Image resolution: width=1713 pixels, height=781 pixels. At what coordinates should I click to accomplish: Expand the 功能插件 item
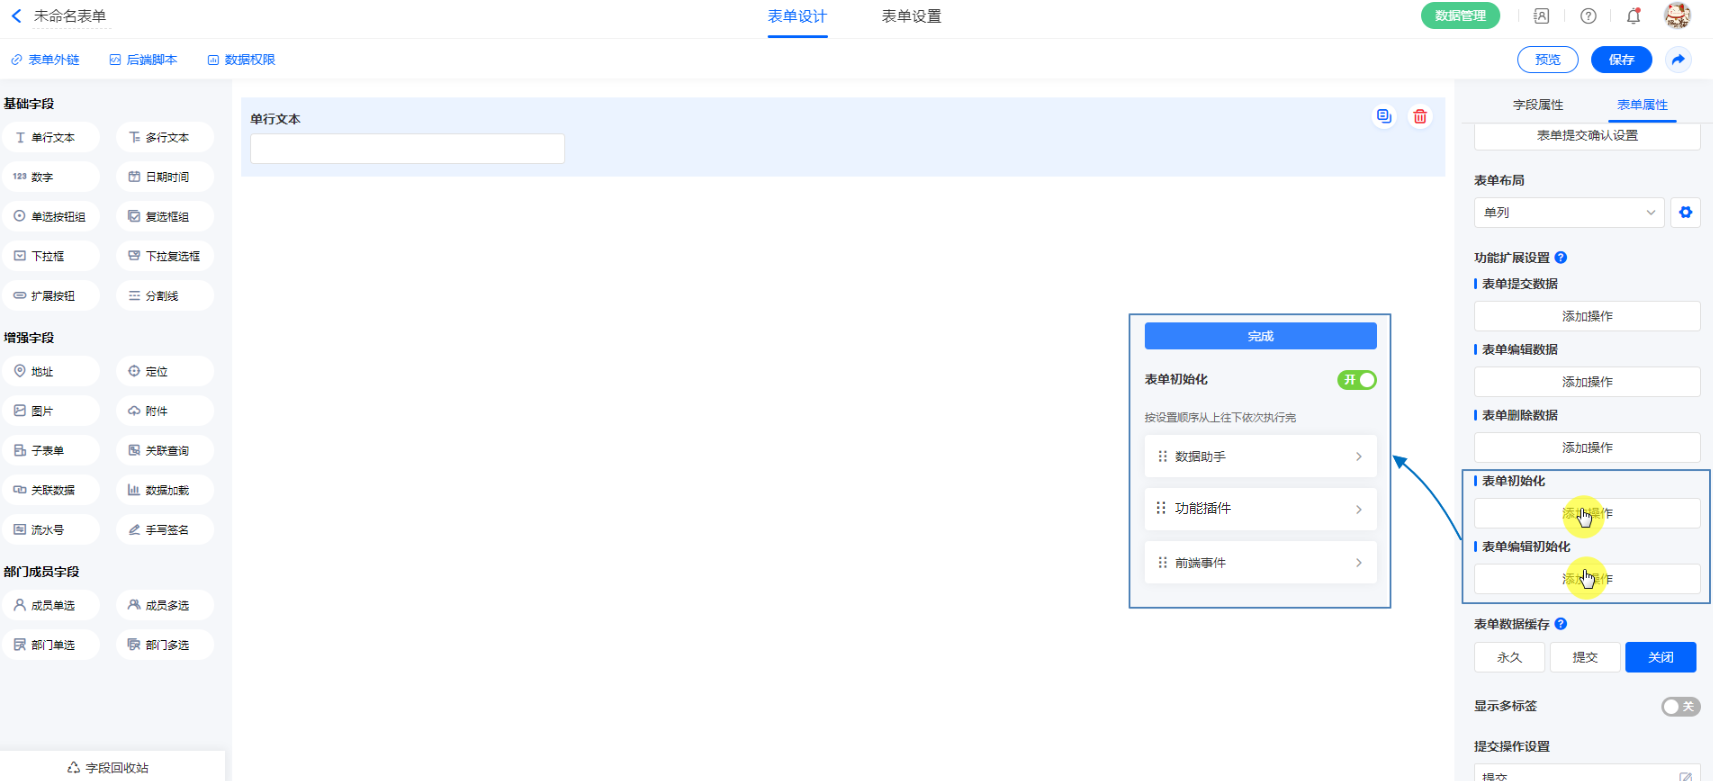pos(1260,509)
